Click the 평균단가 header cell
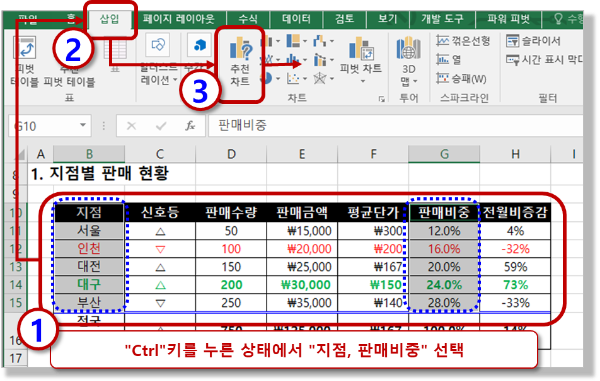Screen dimensions: 600x381 (x=373, y=212)
